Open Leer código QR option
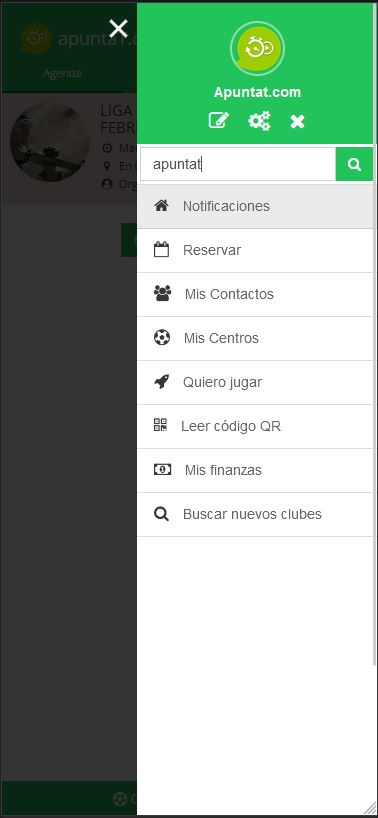 255,426
